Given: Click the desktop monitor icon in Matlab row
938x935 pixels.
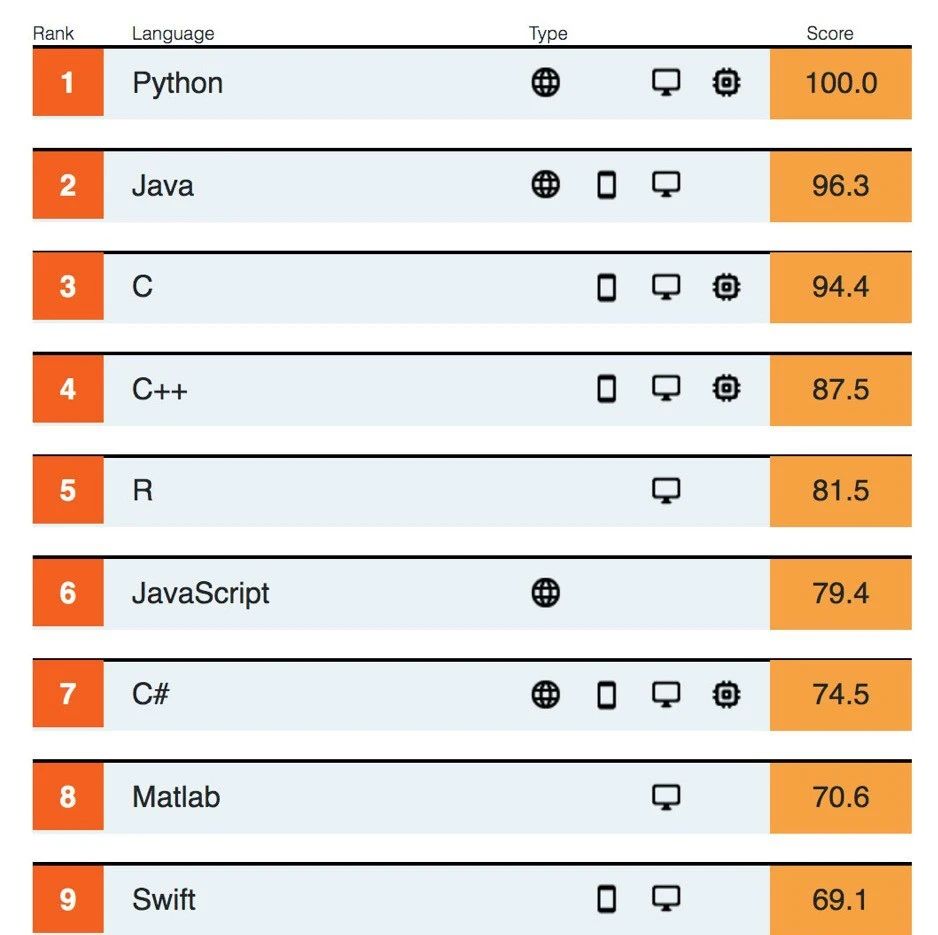Looking at the screenshot, I should (666, 797).
